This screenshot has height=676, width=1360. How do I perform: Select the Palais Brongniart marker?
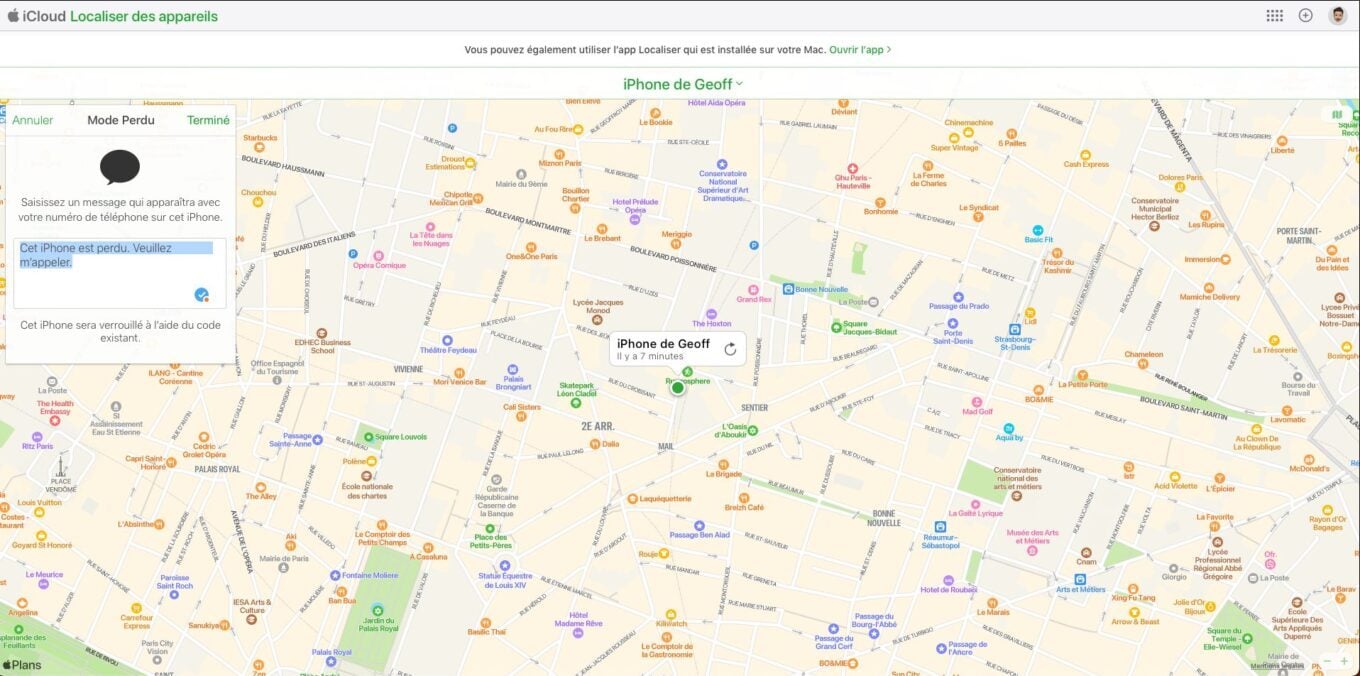pos(512,369)
